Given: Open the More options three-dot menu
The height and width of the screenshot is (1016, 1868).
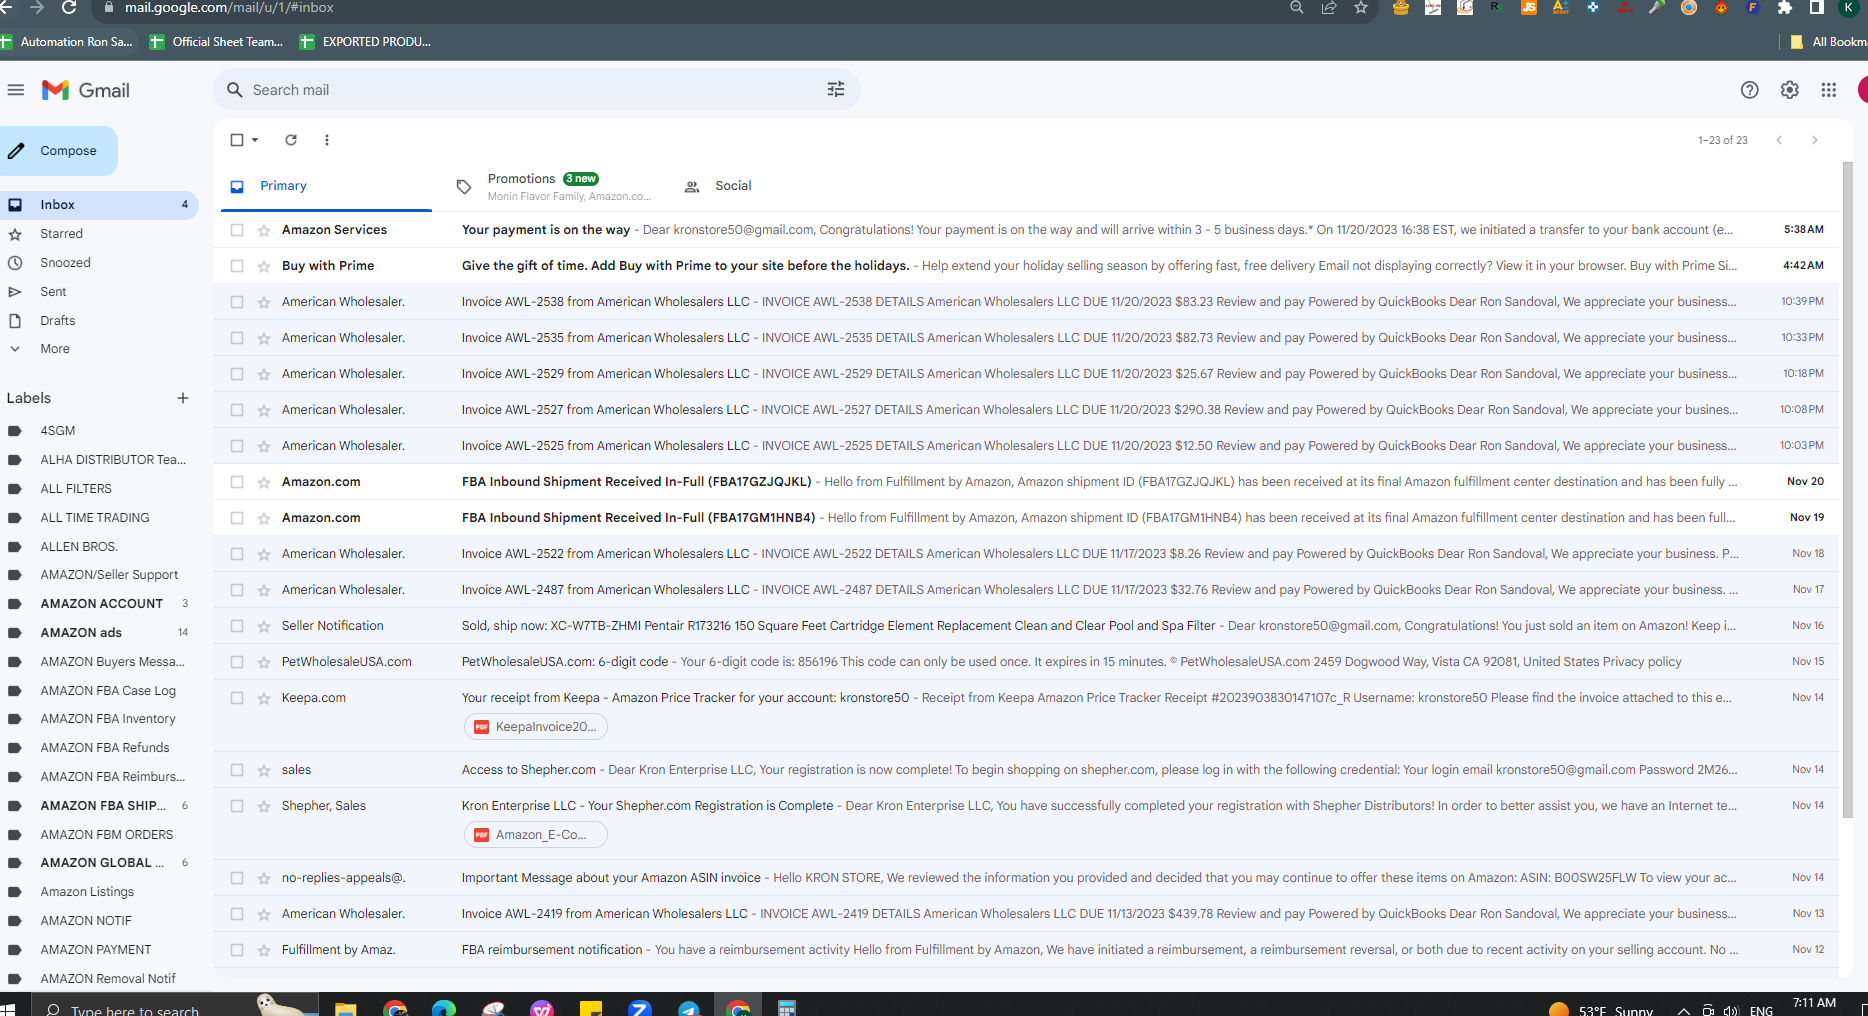Looking at the screenshot, I should click(327, 140).
